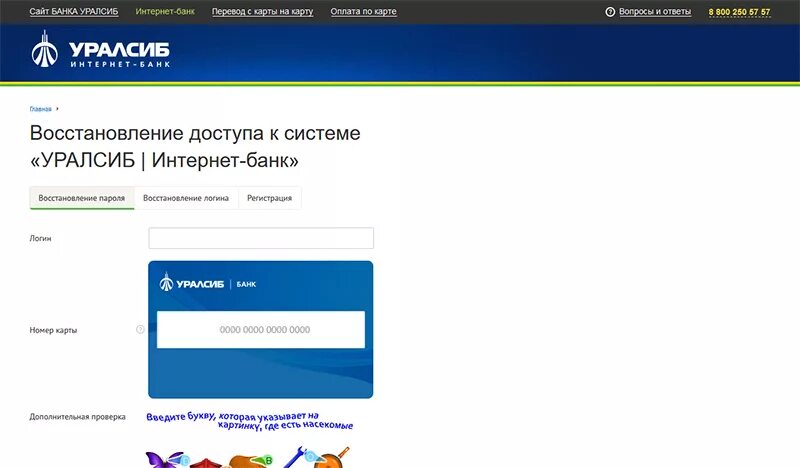800x468 pixels.
Task: Go to Перевод с карты на карту
Action: [263, 11]
